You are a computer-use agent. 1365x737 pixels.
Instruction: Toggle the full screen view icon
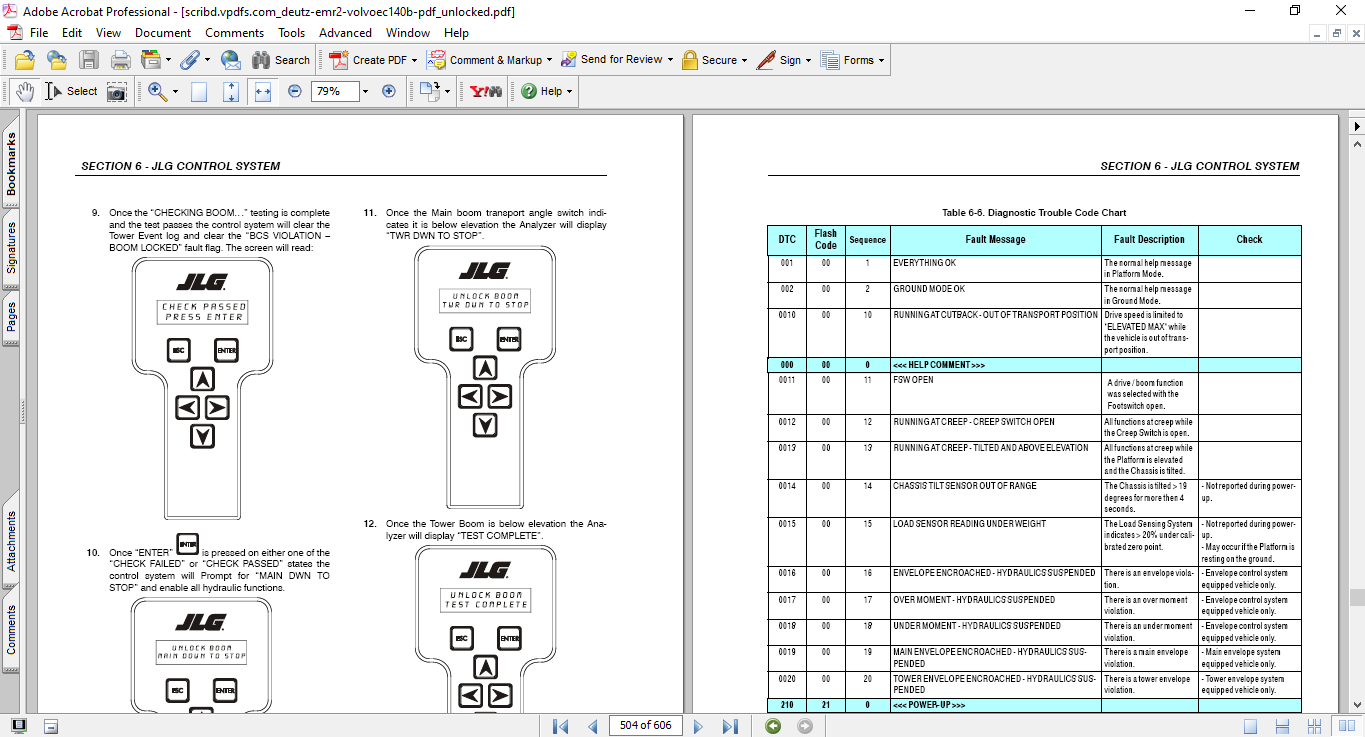(x=19, y=726)
